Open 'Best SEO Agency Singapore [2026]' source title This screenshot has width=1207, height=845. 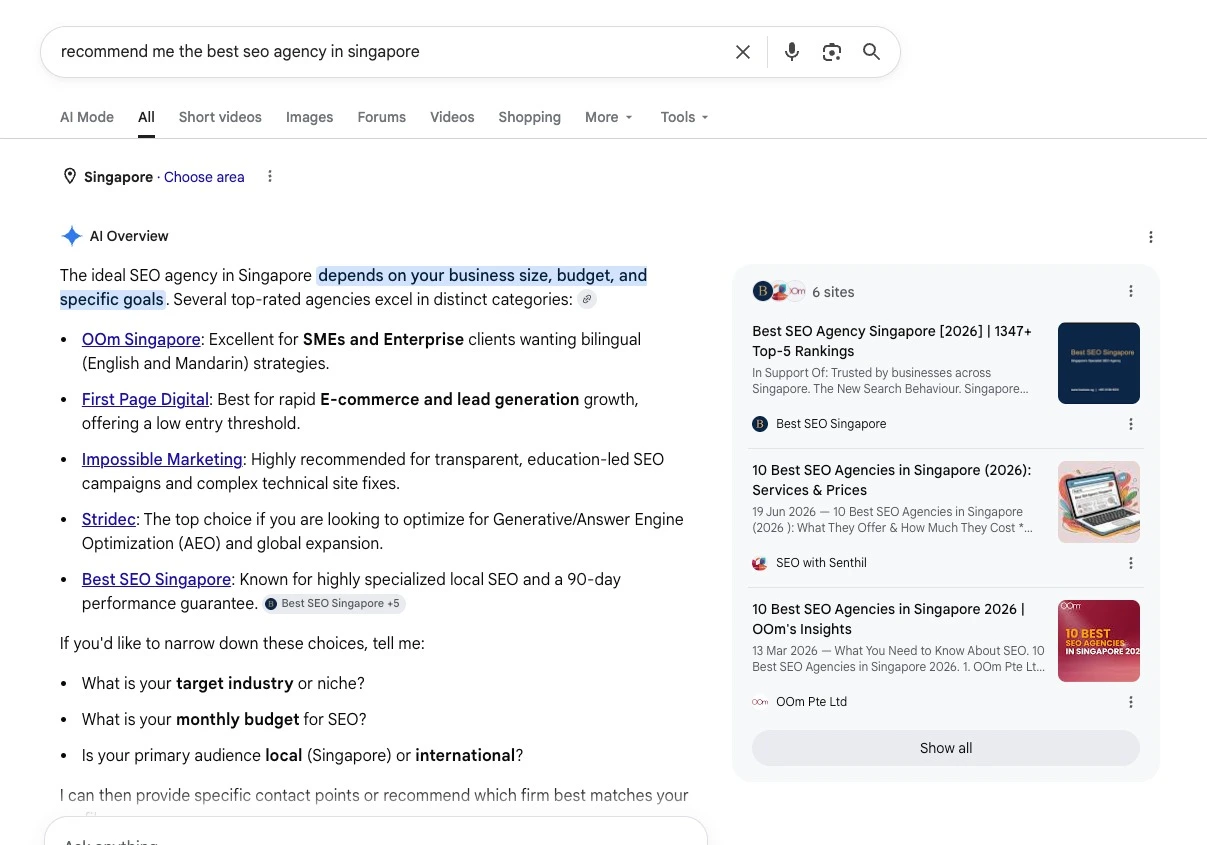coord(892,341)
